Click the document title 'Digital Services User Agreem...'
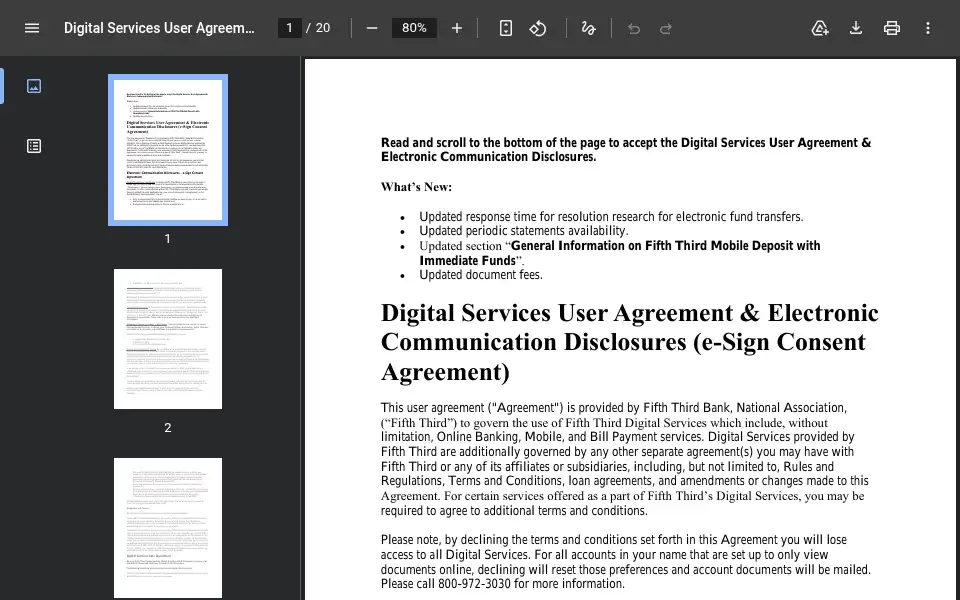The height and width of the screenshot is (600, 960). [x=159, y=28]
